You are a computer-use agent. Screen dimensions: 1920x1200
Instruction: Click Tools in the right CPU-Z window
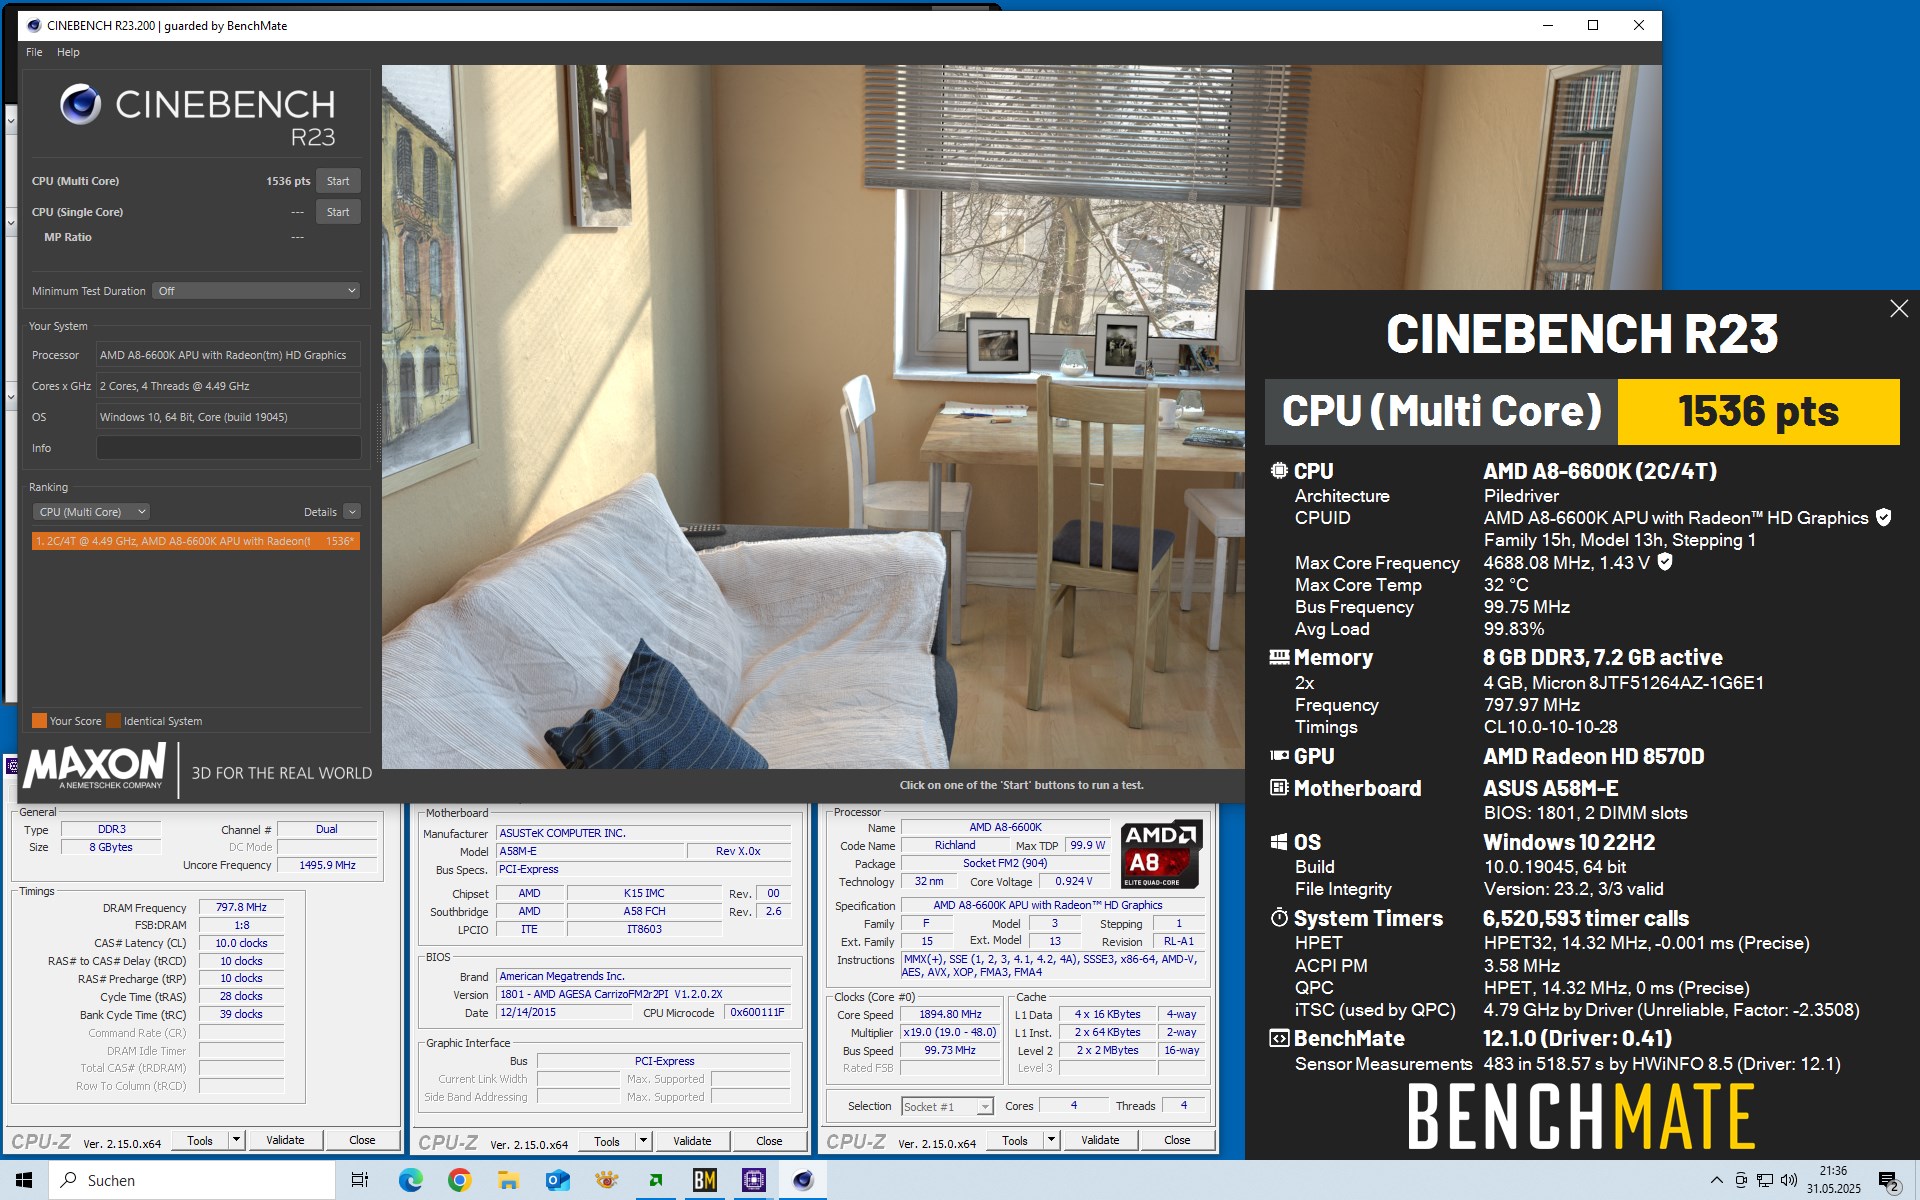coord(1015,1140)
